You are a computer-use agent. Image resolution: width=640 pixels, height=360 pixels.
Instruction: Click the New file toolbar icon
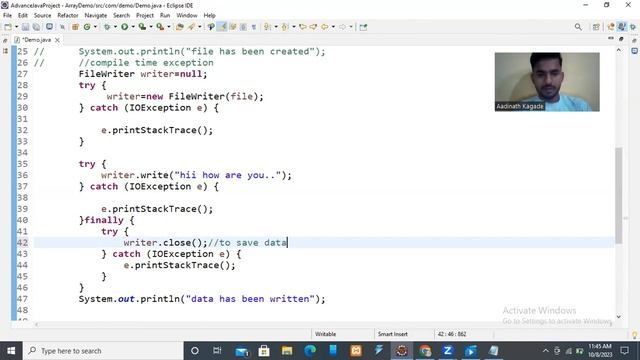click(8, 27)
